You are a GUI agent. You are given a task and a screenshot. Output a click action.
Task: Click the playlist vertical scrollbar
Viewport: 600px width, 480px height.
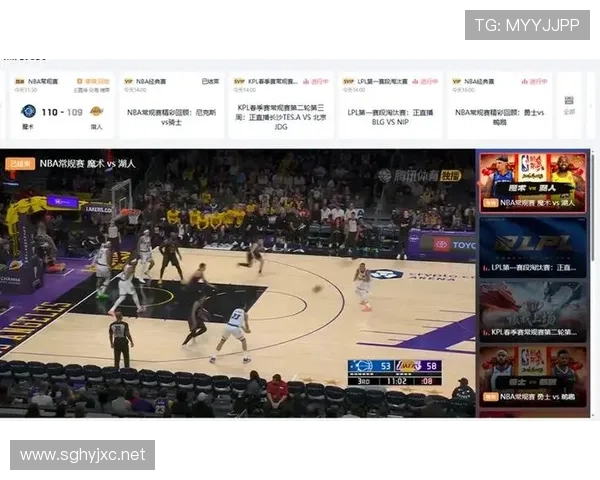pos(593,207)
